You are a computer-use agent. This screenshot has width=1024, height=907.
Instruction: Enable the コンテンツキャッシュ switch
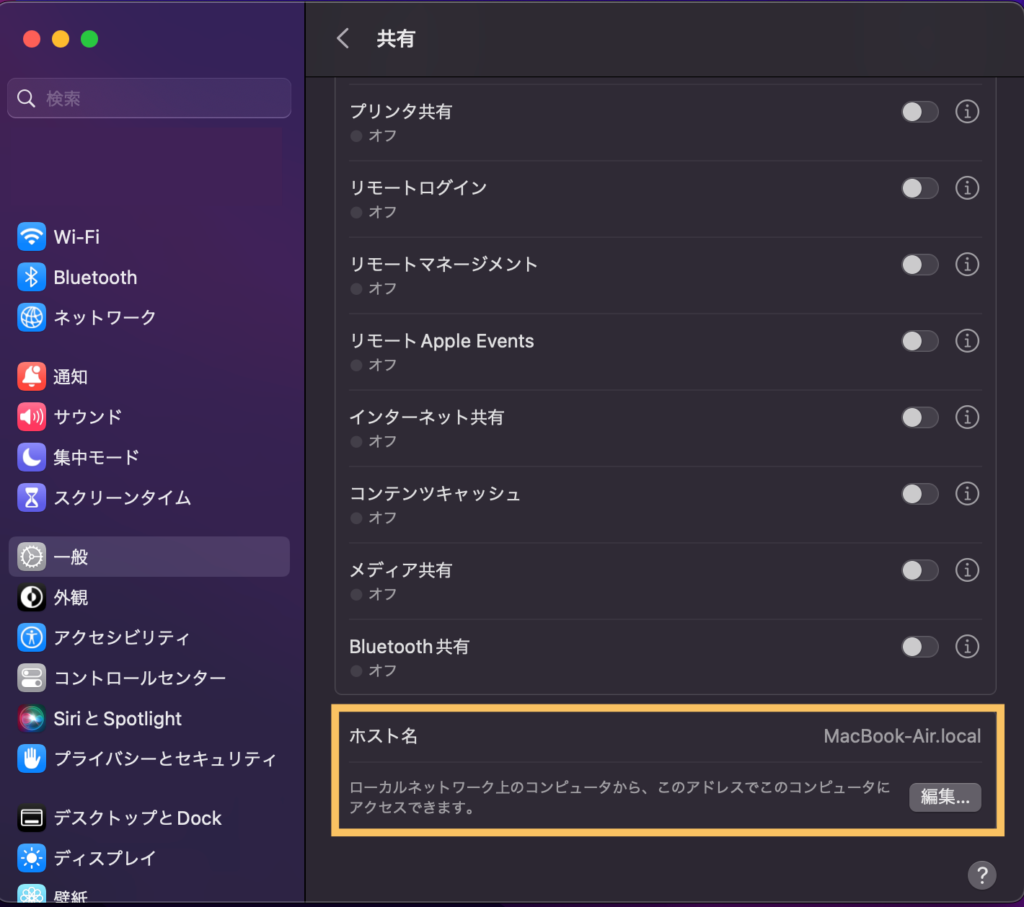point(920,494)
